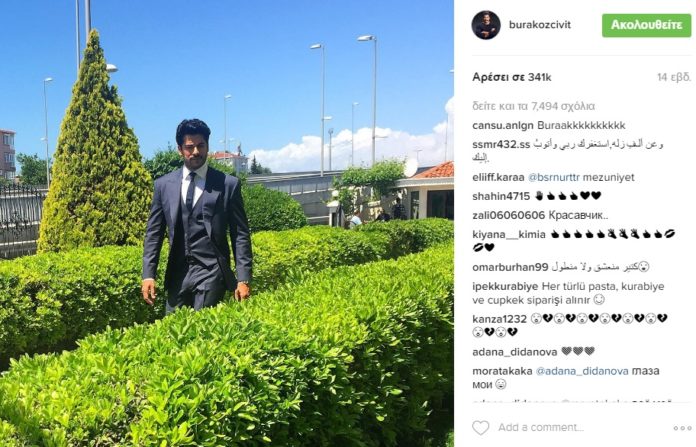Open ssmr432.ss commenter profile
696x447 pixels.
point(501,145)
